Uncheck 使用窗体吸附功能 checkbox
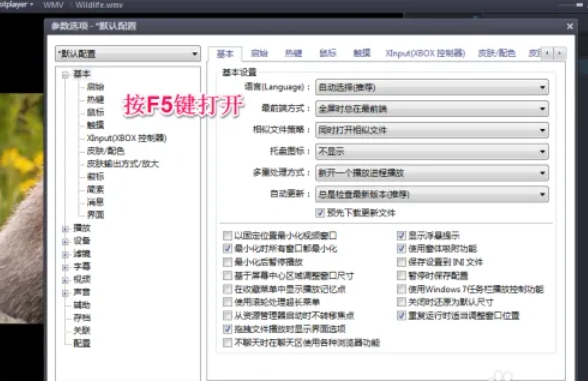 point(401,248)
